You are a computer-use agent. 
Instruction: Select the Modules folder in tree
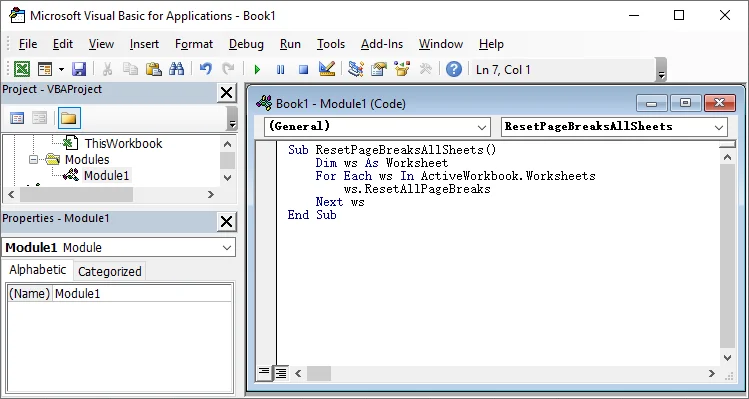coord(87,160)
